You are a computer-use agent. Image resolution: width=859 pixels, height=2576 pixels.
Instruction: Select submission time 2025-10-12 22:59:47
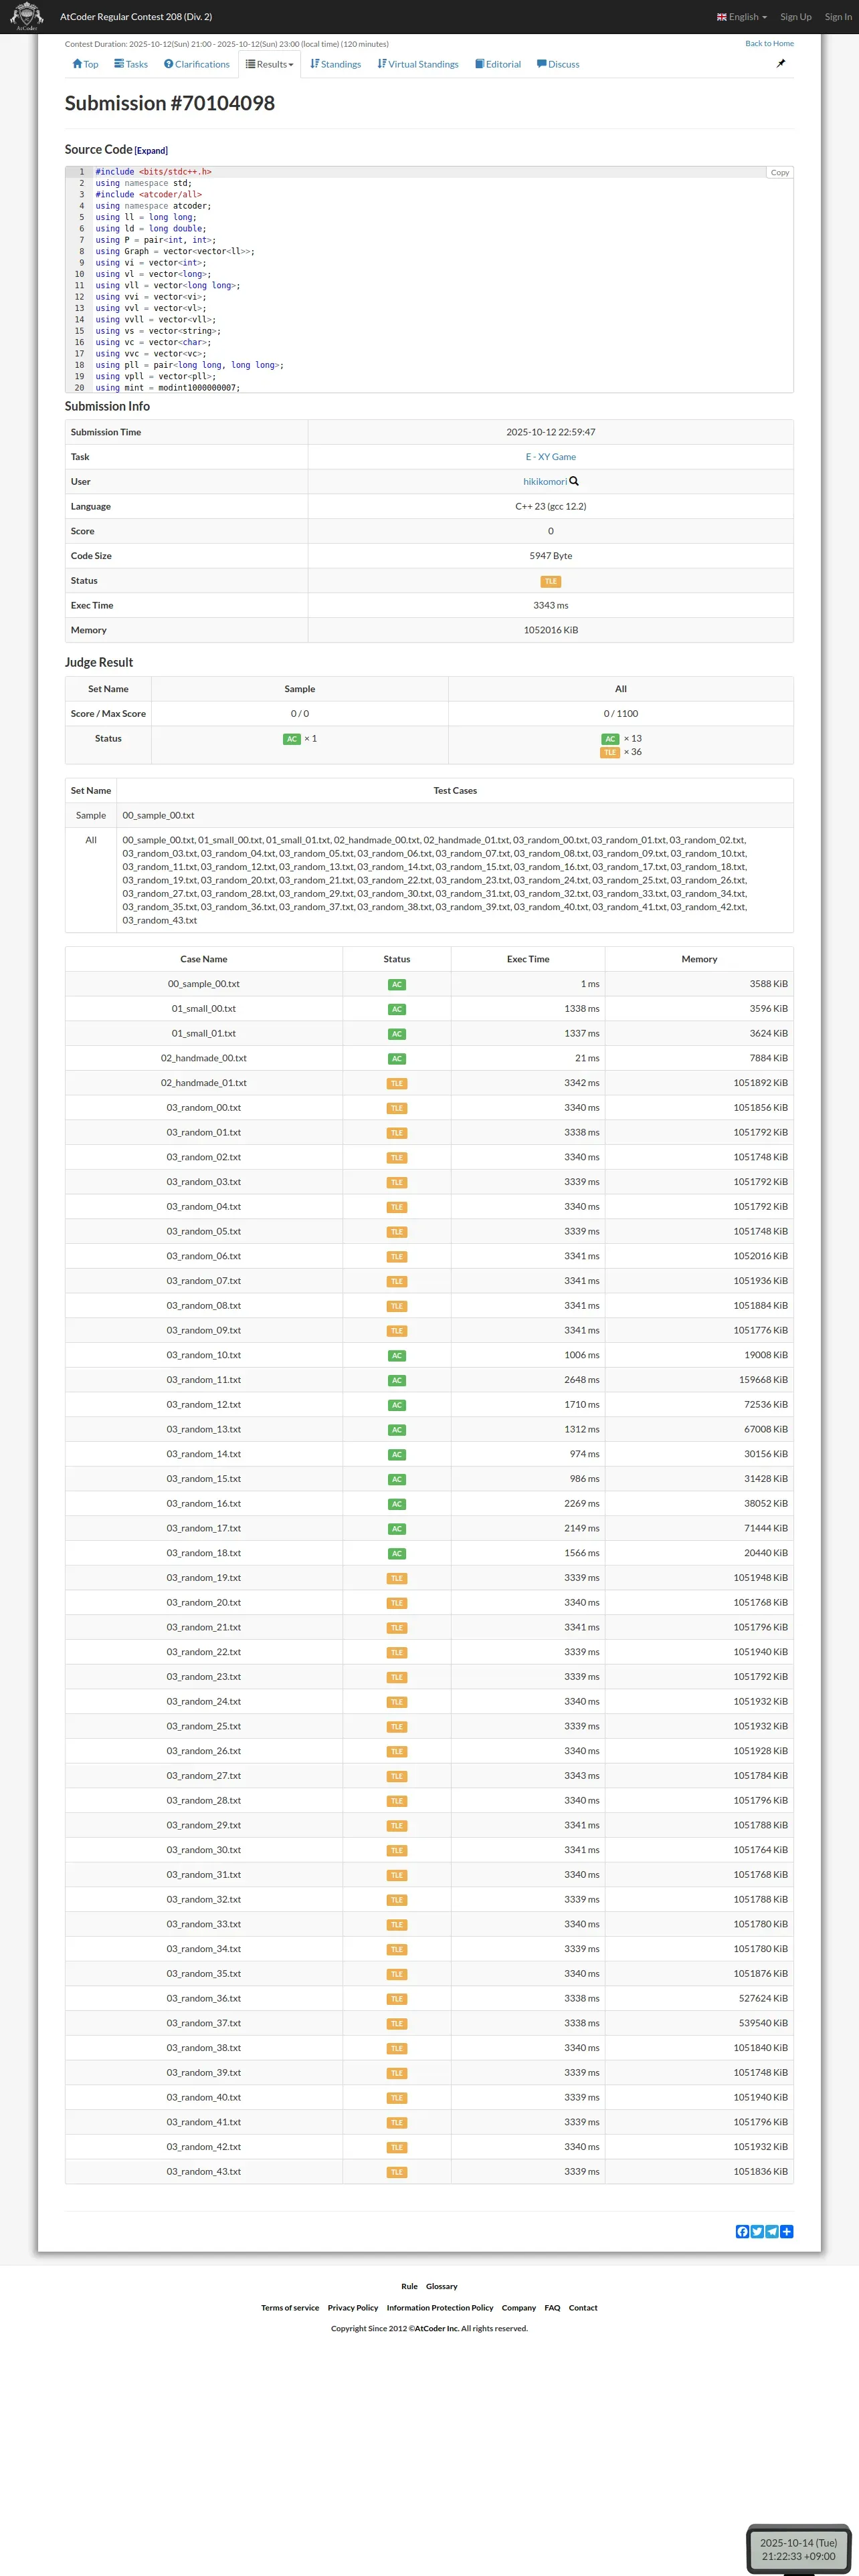[551, 433]
